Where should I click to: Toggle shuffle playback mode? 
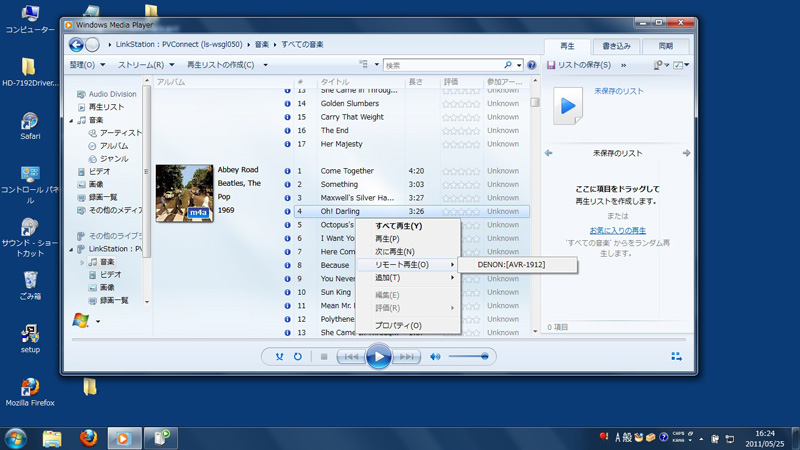click(279, 357)
